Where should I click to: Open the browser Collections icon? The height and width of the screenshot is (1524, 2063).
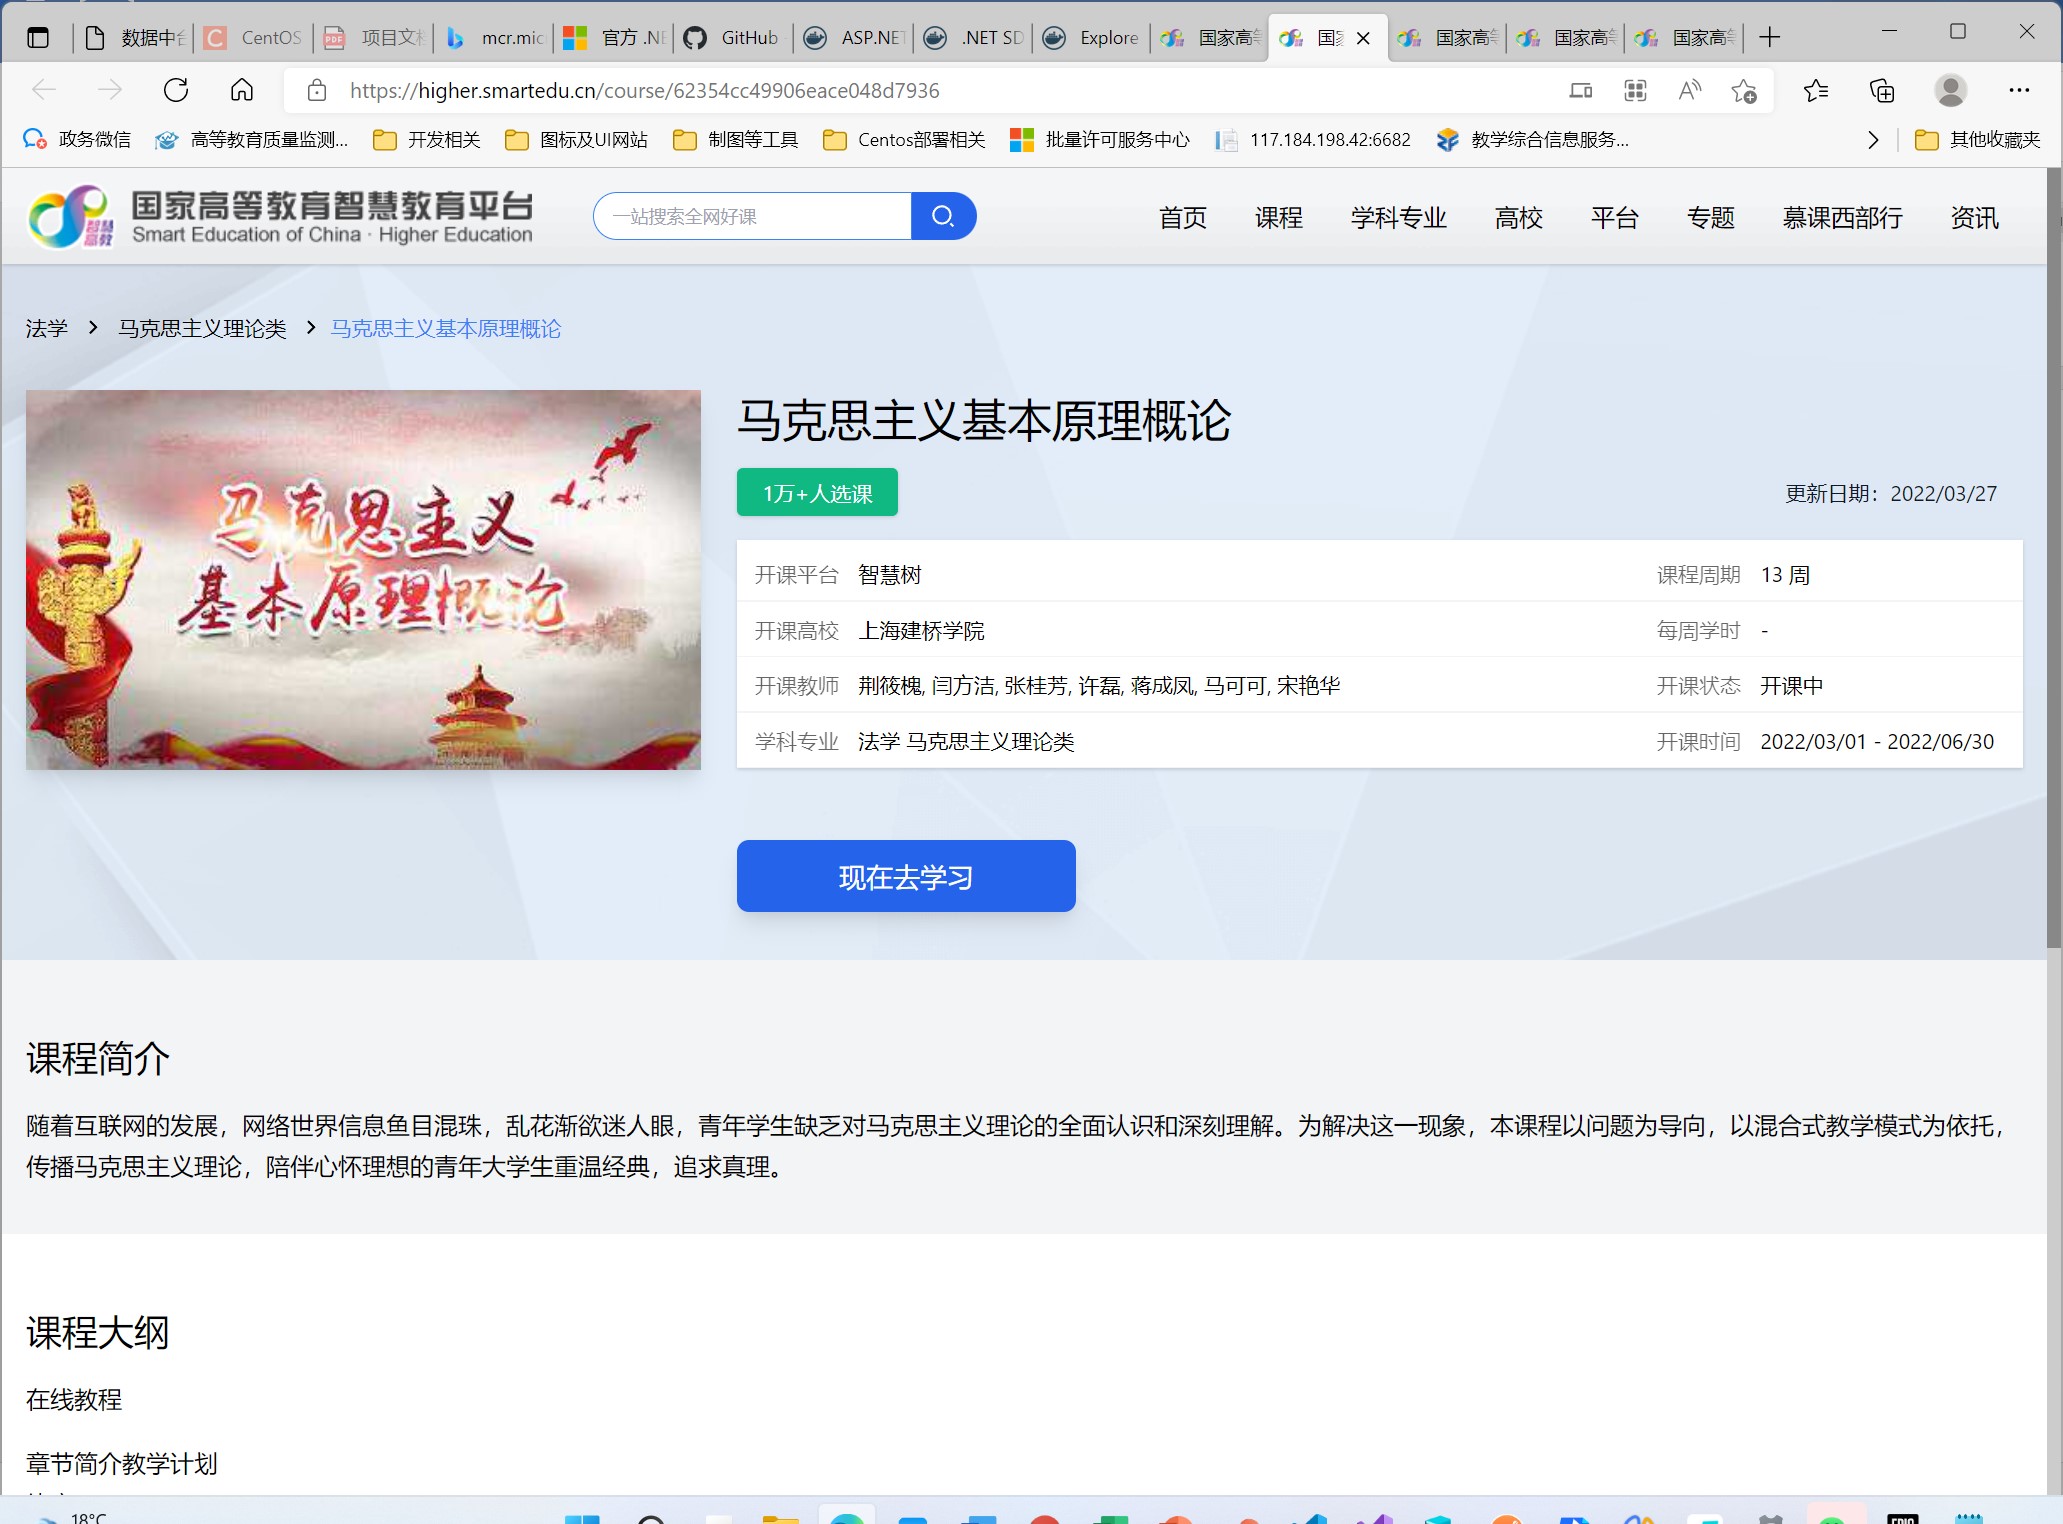point(1882,90)
